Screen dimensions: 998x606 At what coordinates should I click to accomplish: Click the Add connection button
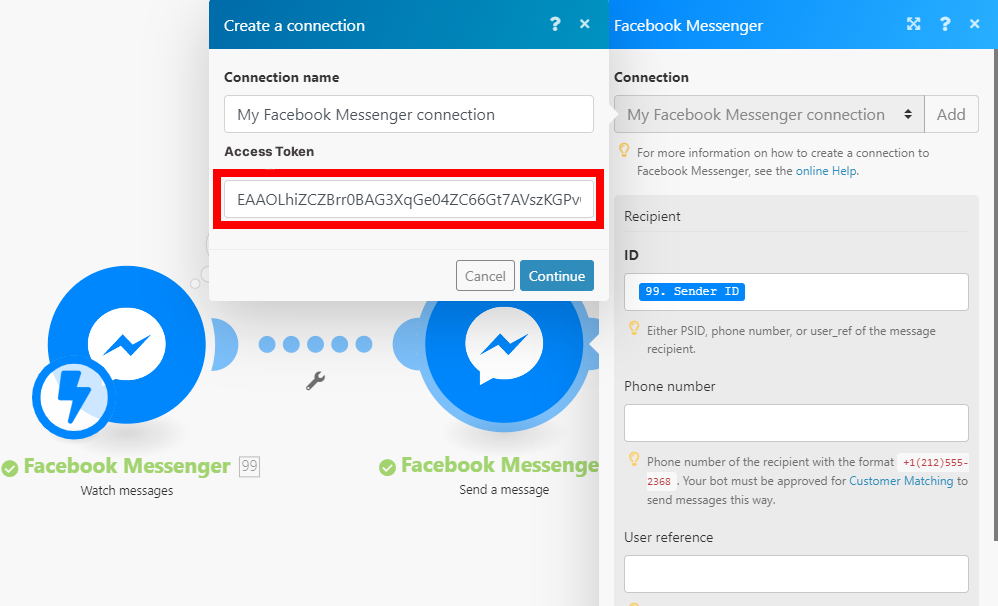(x=950, y=115)
